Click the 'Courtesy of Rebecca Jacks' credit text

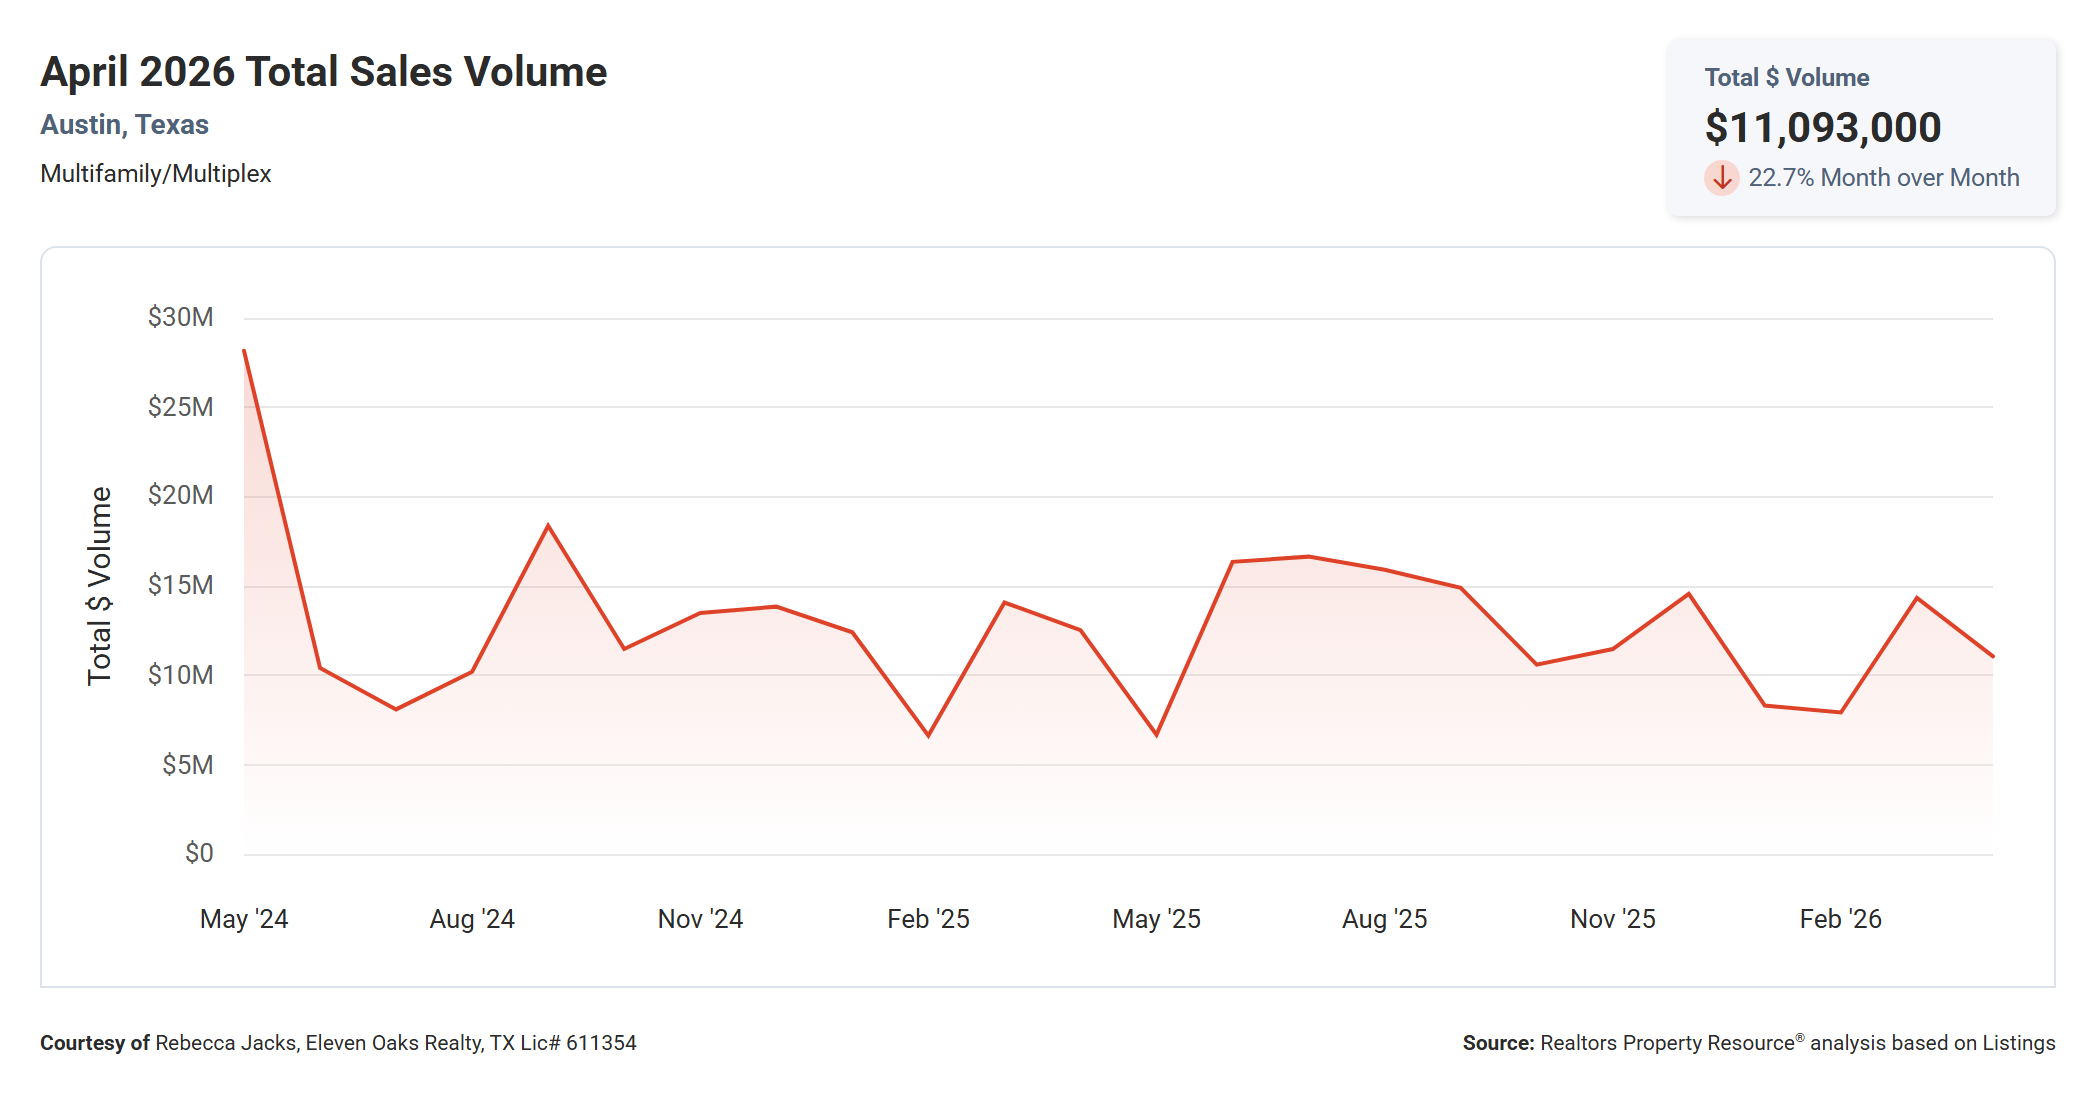pos(338,1043)
